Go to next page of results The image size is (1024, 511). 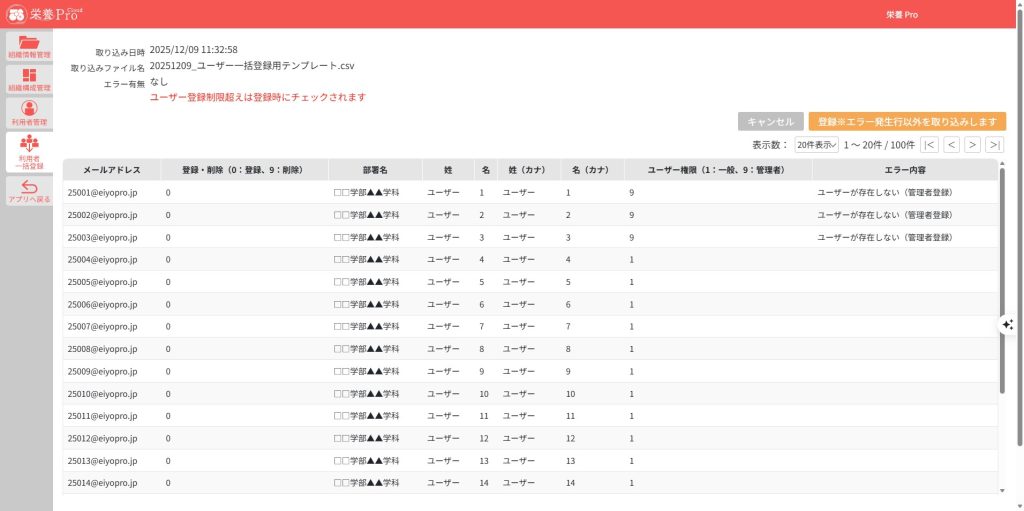coord(972,145)
